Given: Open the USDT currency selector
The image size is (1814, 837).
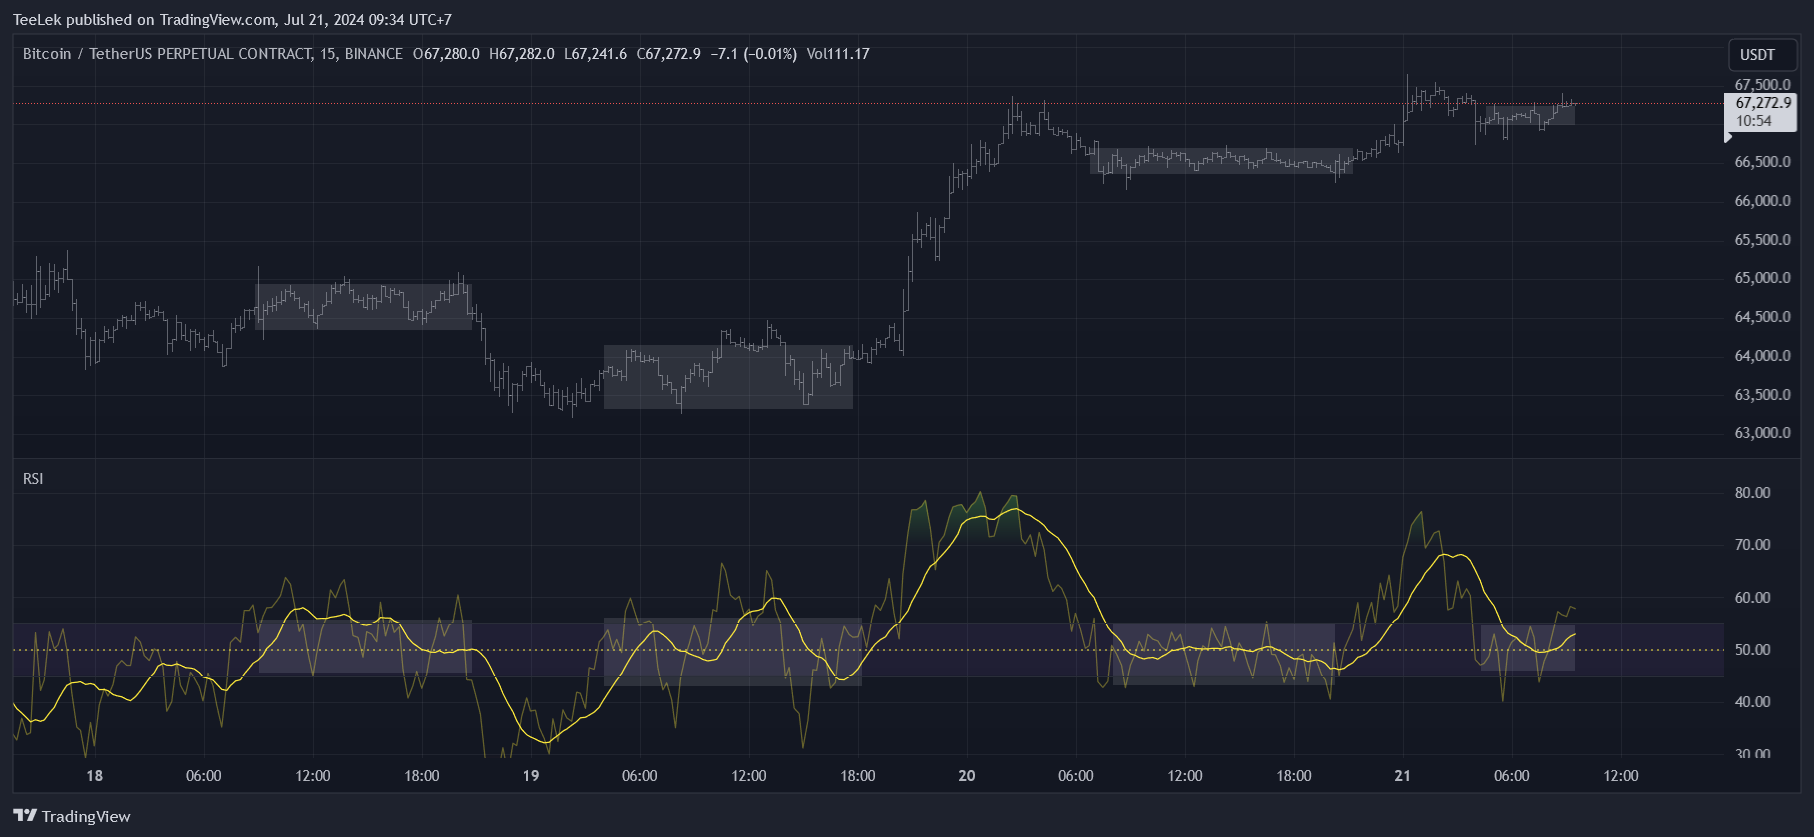Looking at the screenshot, I should click(1757, 55).
